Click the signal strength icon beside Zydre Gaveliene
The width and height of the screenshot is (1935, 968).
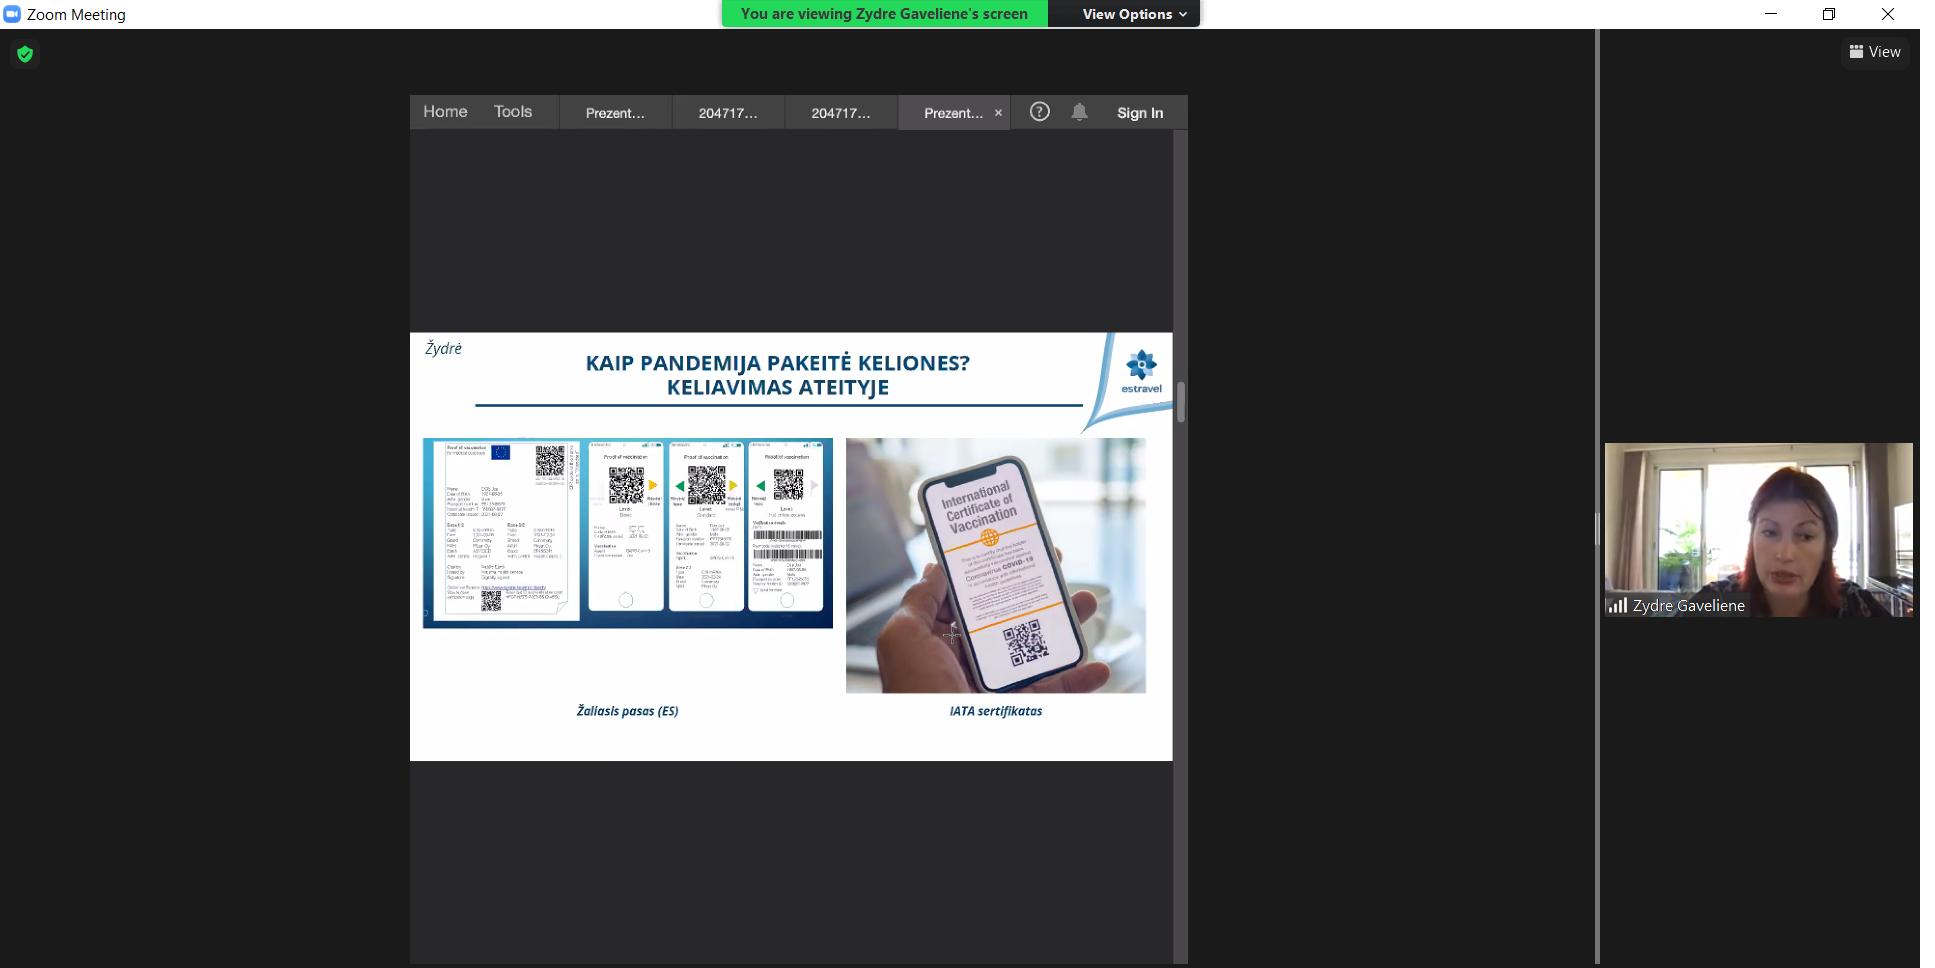[x=1617, y=605]
